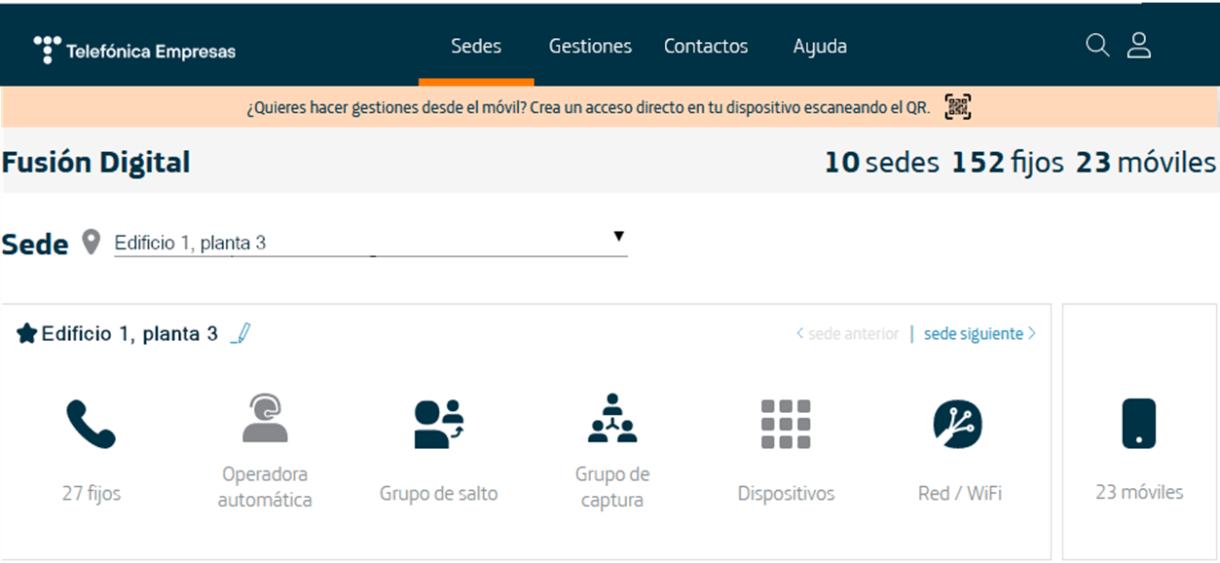Click the fixed lines phone icon
Viewport: 1220px width, 563px height.
click(91, 424)
